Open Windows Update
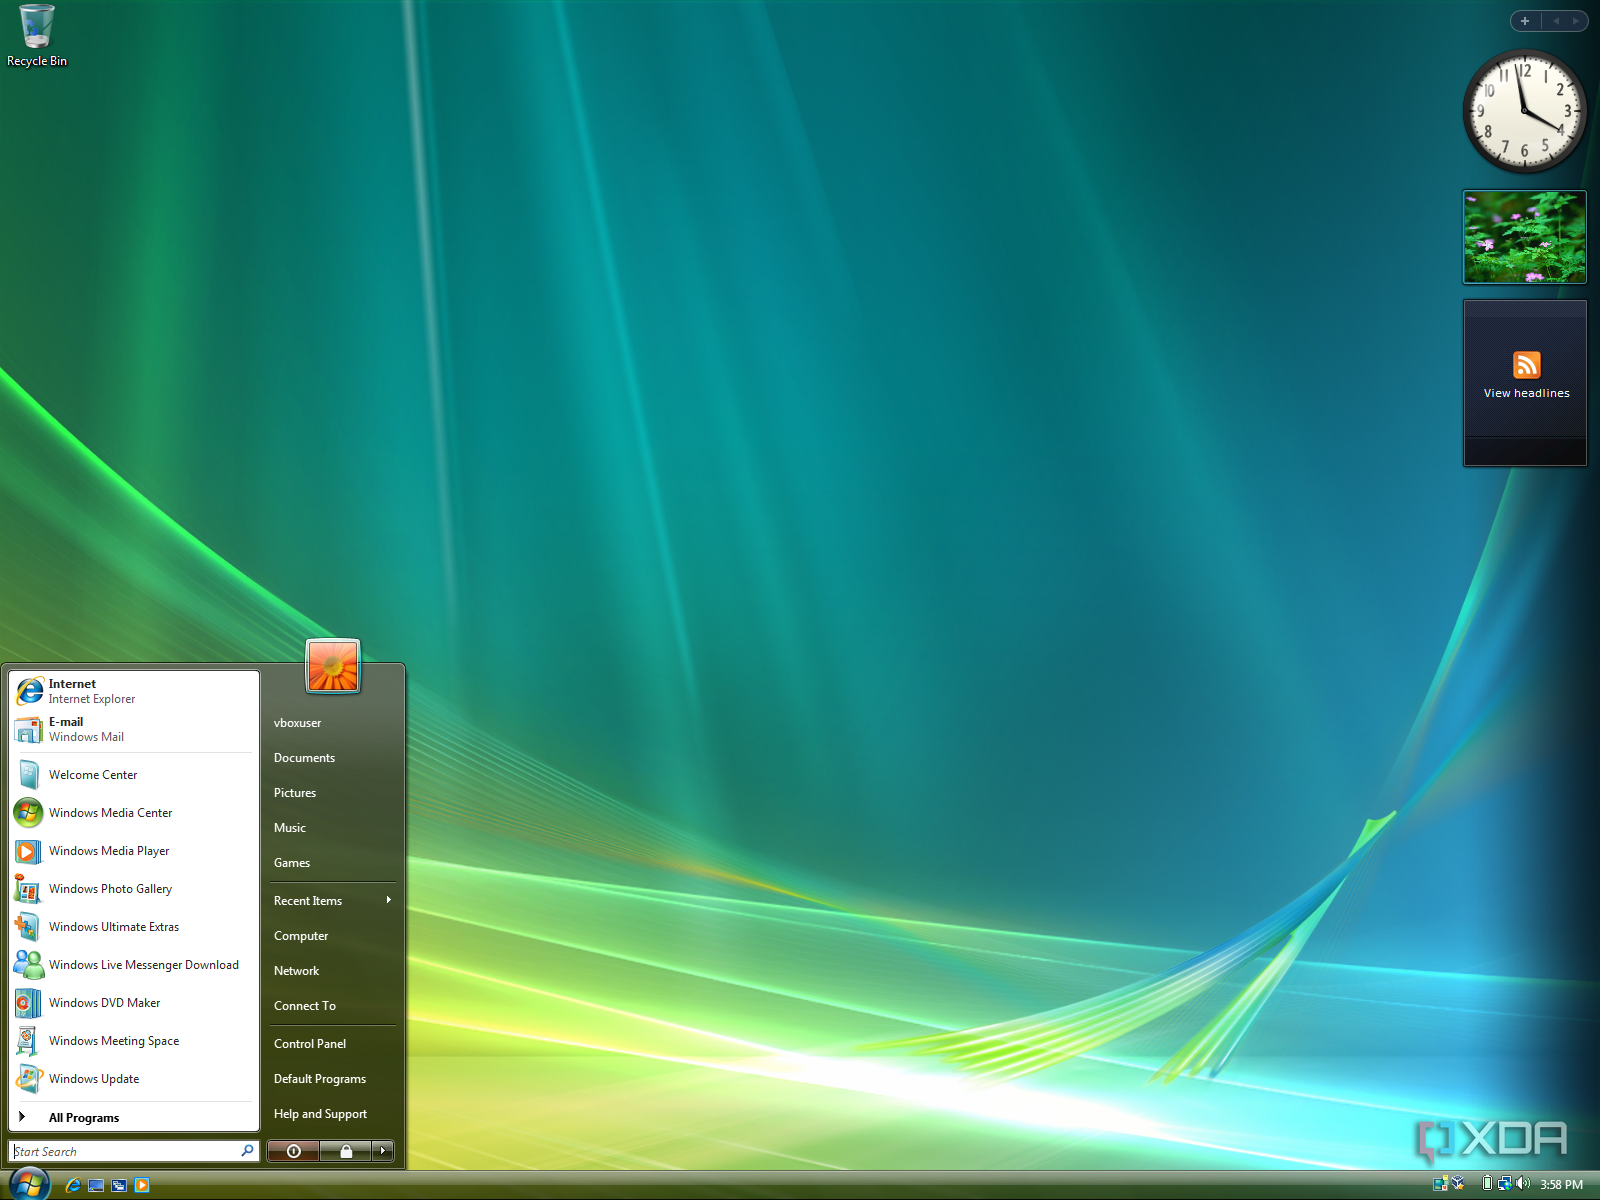 pos(134,1079)
